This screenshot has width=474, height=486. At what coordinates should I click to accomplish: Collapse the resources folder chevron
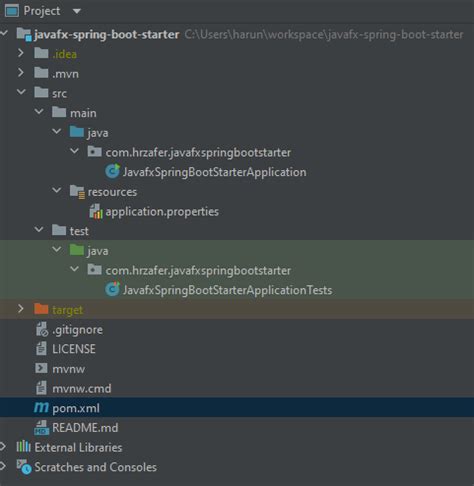click(x=57, y=190)
